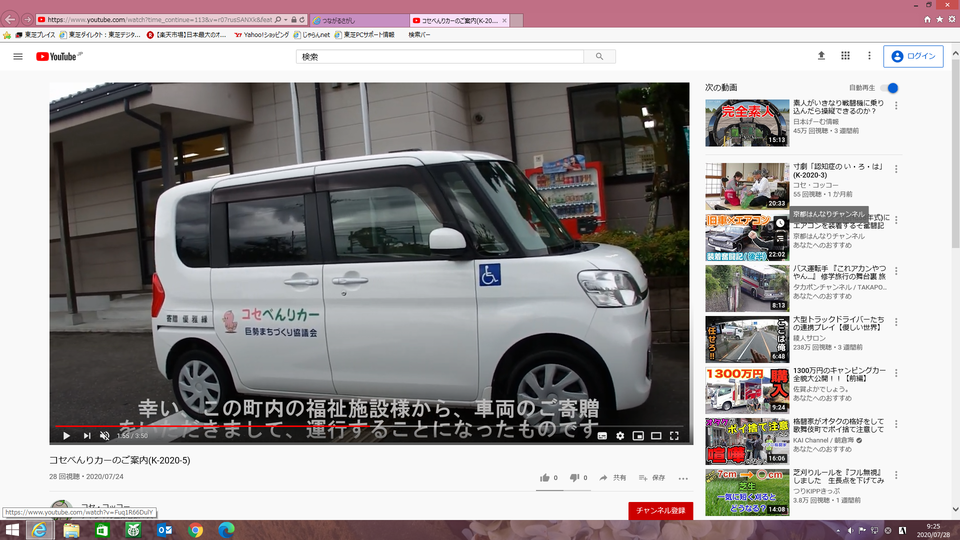This screenshot has height=540, width=960.
Task: Share the video via 共有
Action: (x=613, y=478)
